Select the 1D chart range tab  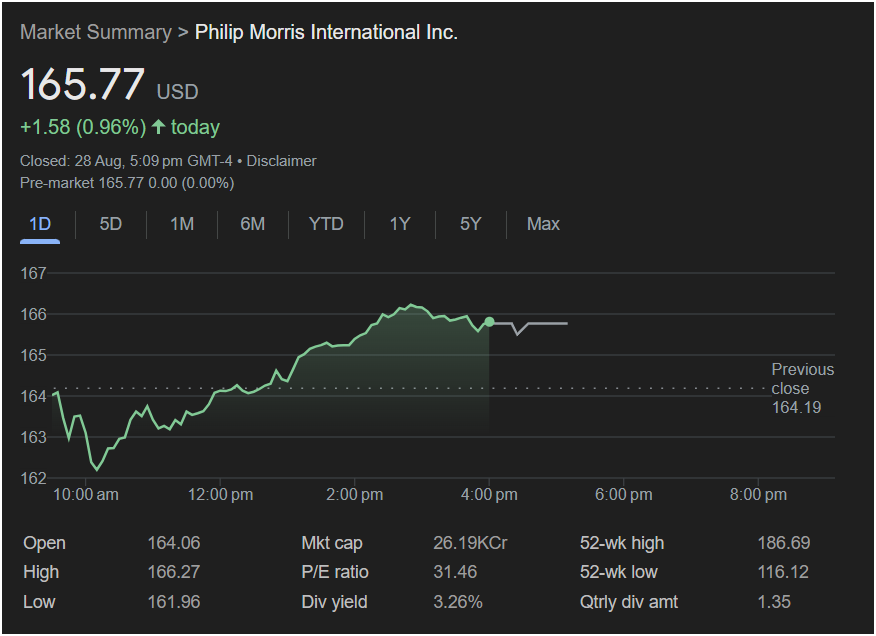pos(40,224)
